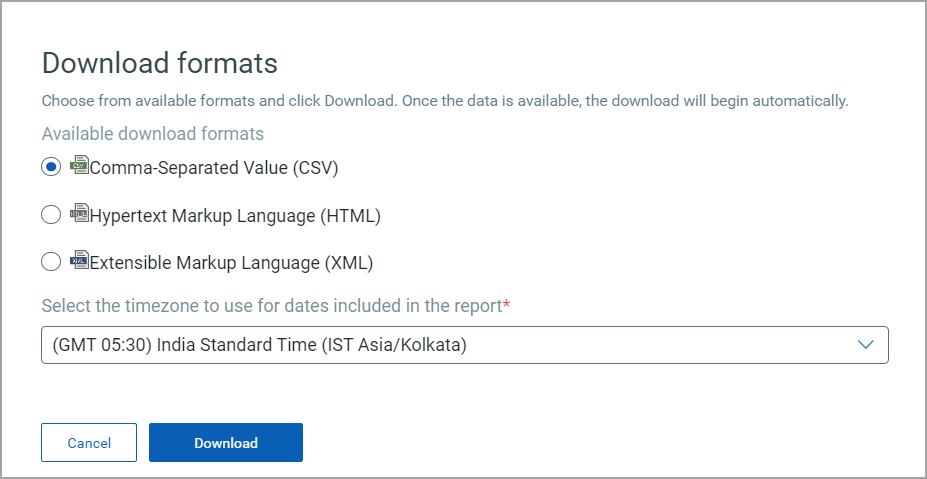Click the 'Once the data is available' sentence
Image resolution: width=927 pixels, height=479 pixels.
click(625, 101)
